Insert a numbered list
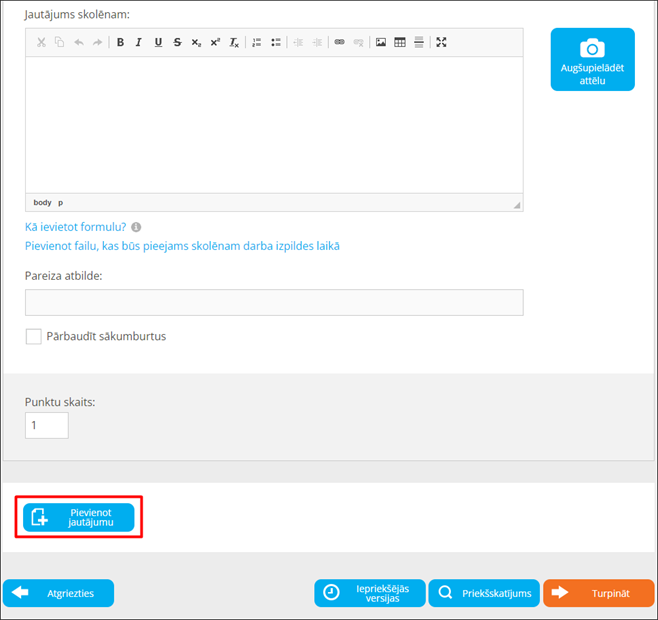Viewport: 658px width, 620px height. tap(257, 42)
